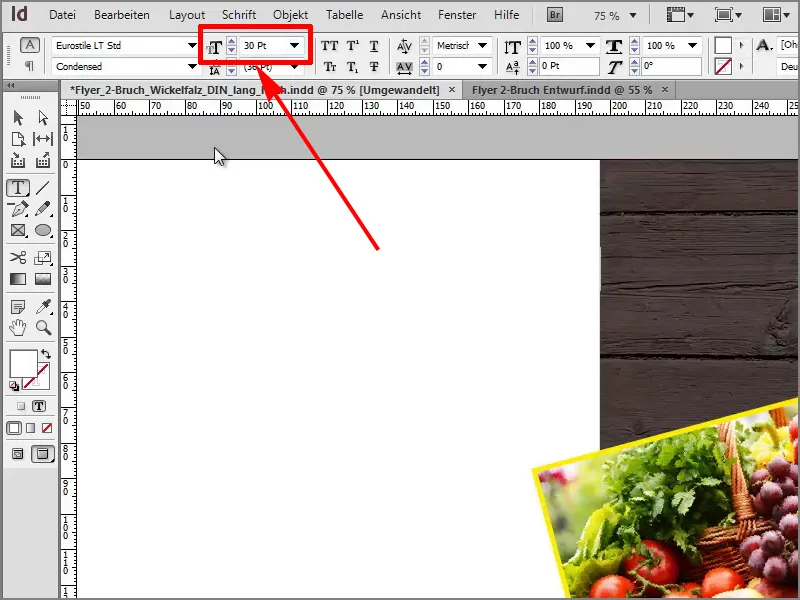
Task: Select the Content Placer tool
Action: pos(43,160)
